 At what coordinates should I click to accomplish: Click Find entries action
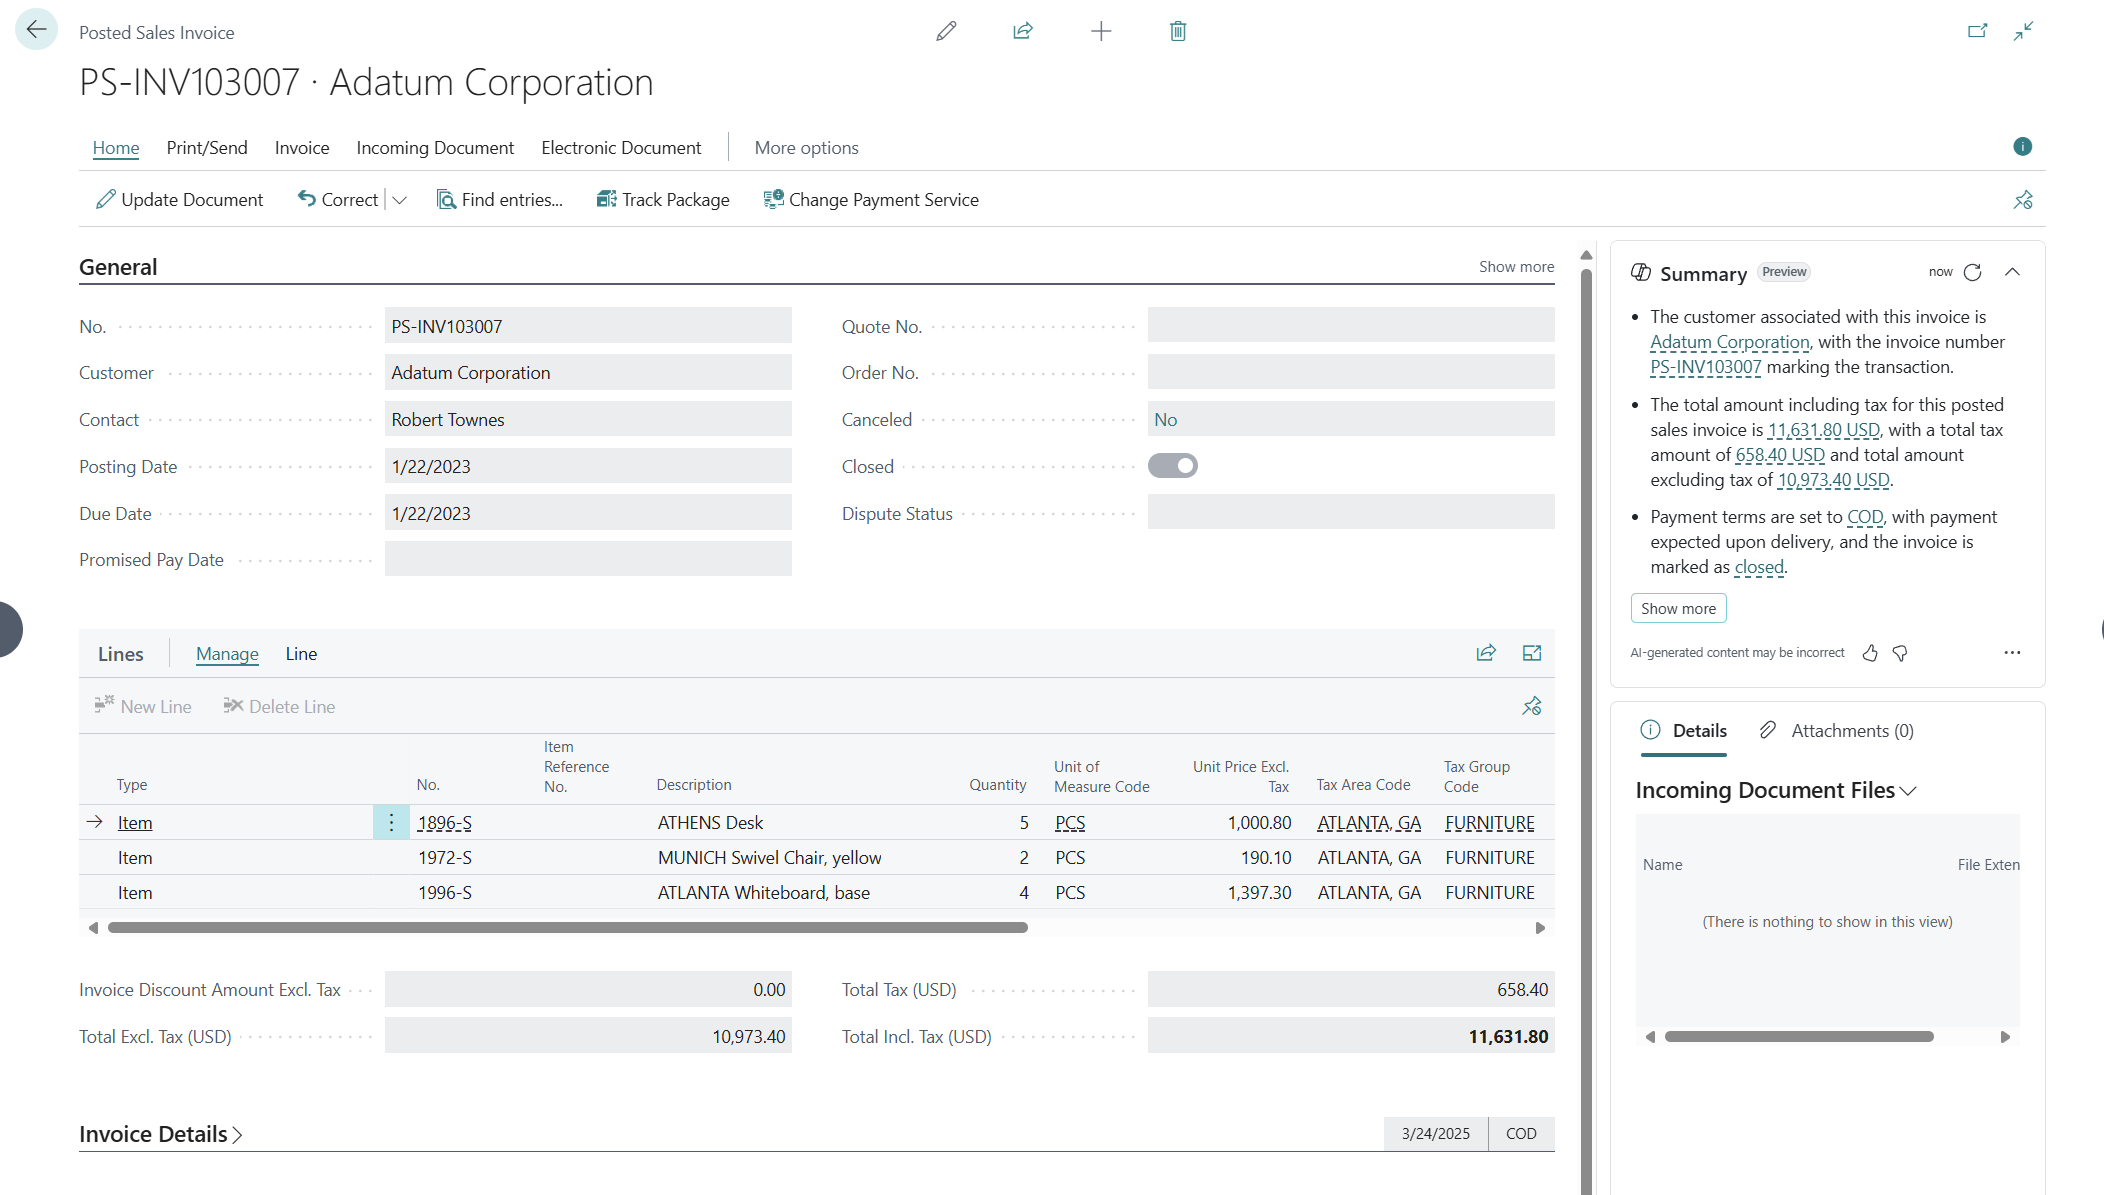click(500, 200)
